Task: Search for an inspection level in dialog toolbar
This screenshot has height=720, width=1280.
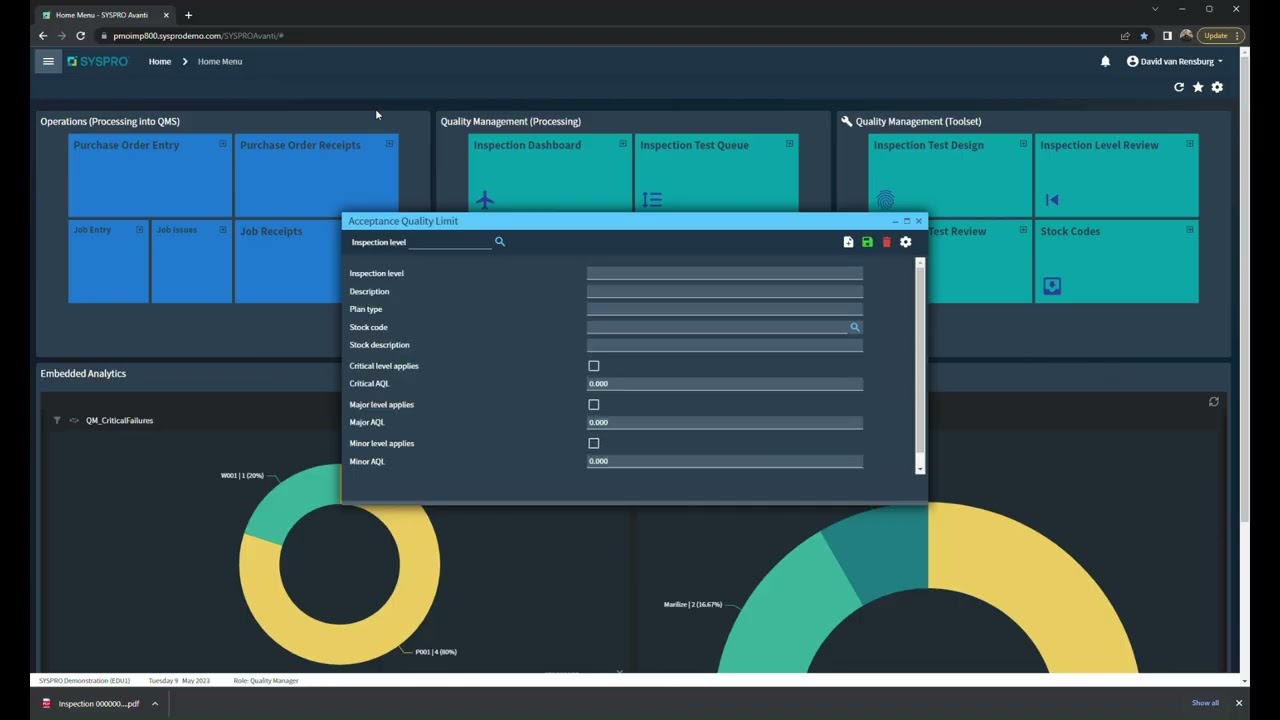Action: click(x=500, y=242)
